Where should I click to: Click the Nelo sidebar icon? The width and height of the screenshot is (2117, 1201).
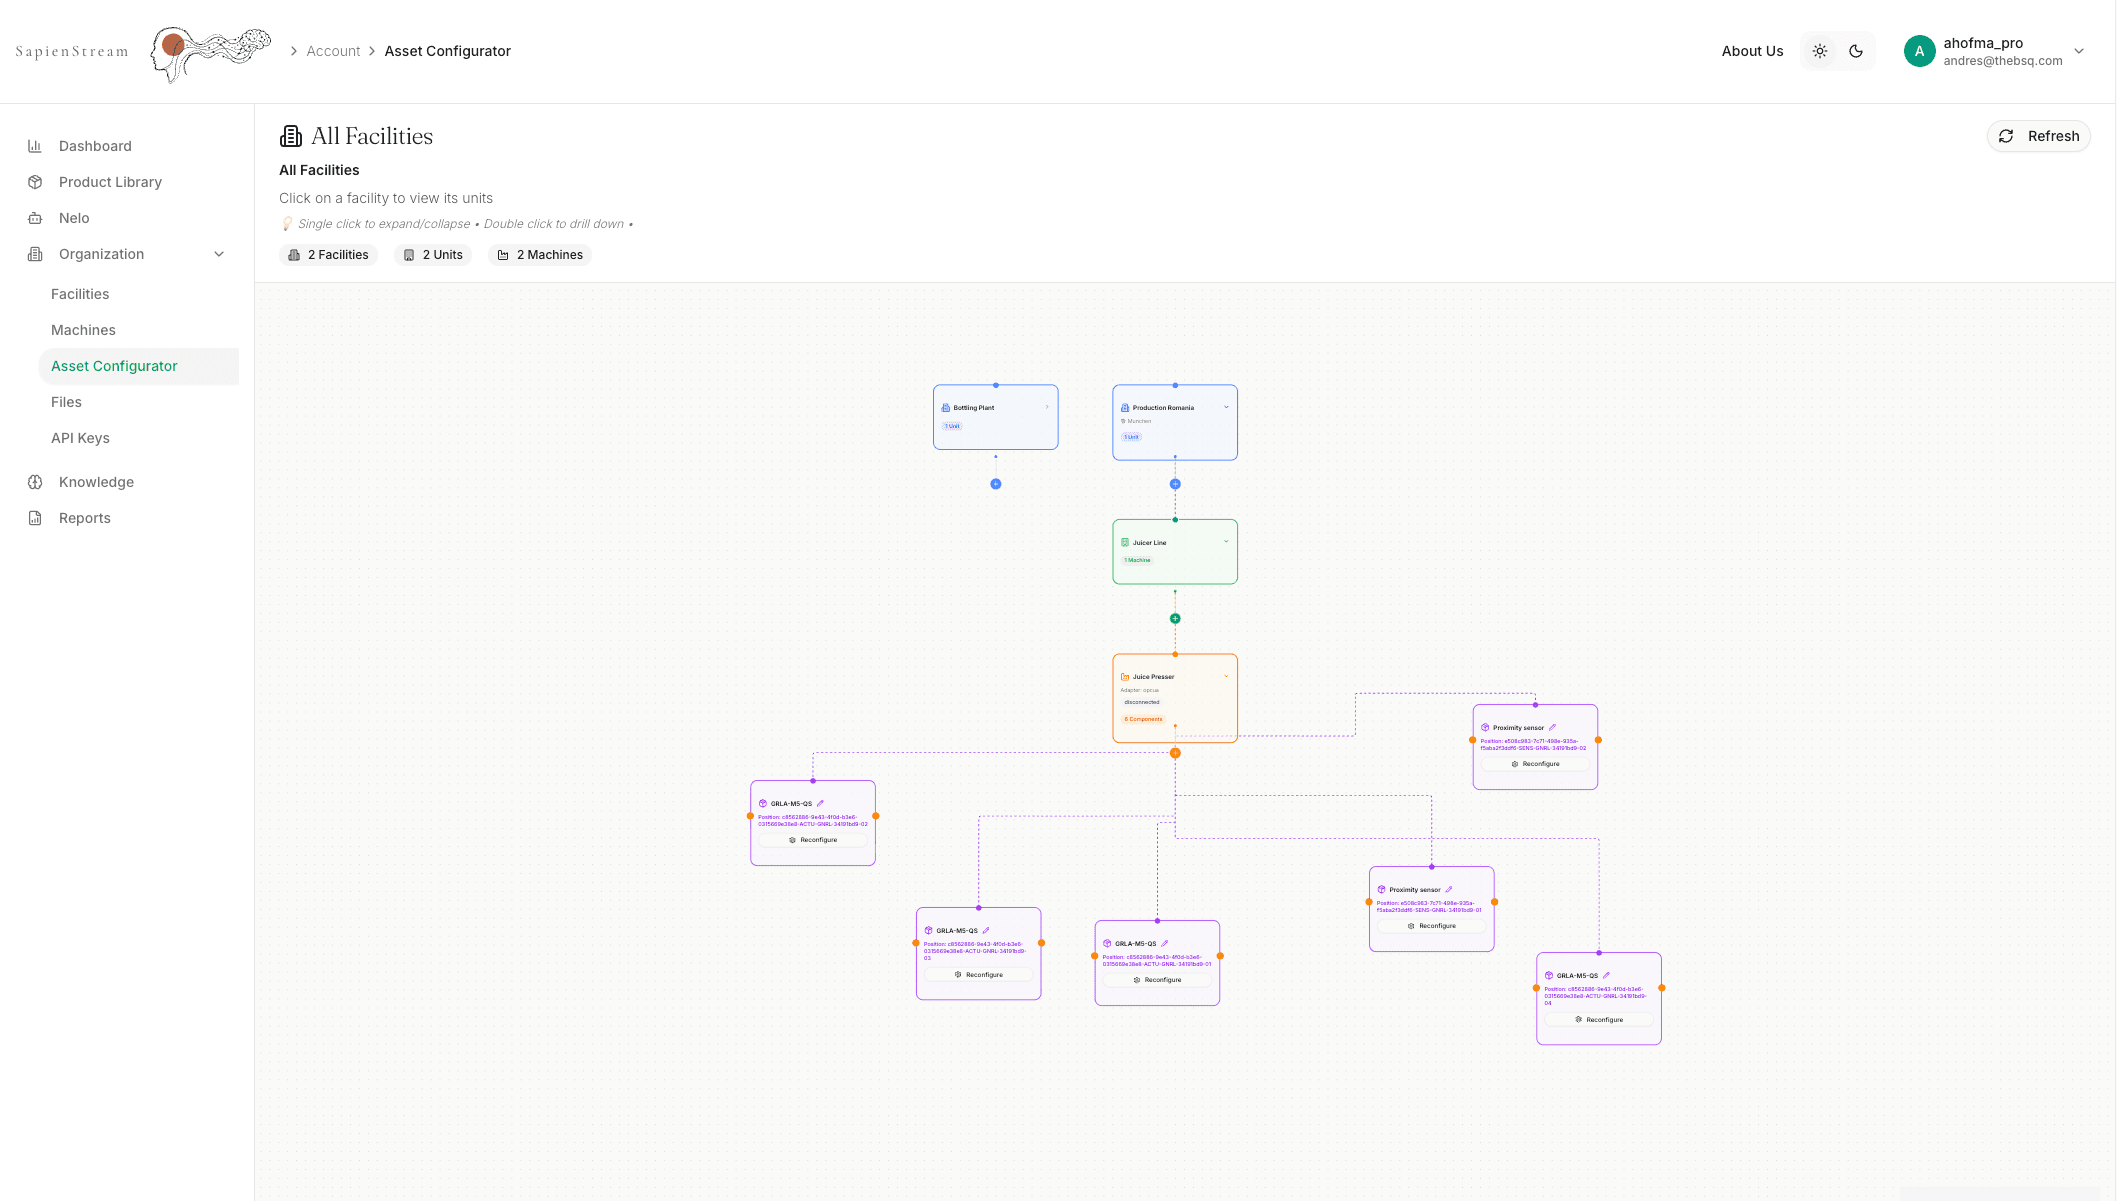click(x=34, y=218)
